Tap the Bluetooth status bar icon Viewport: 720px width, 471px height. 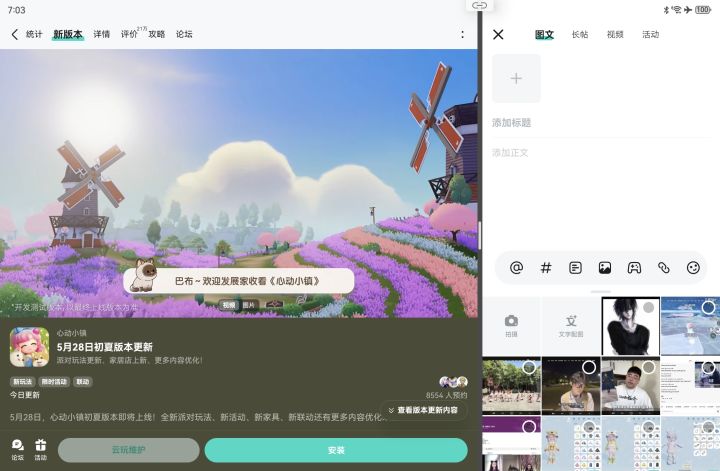(x=666, y=10)
